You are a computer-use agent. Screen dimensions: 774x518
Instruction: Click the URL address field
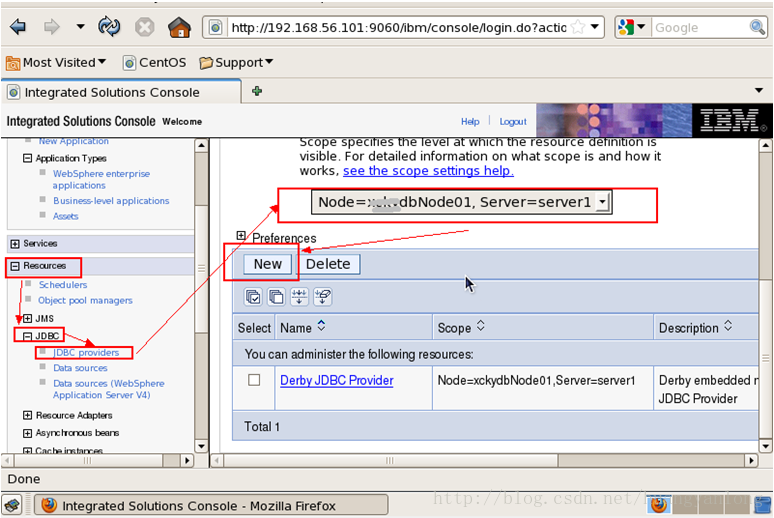click(x=398, y=28)
